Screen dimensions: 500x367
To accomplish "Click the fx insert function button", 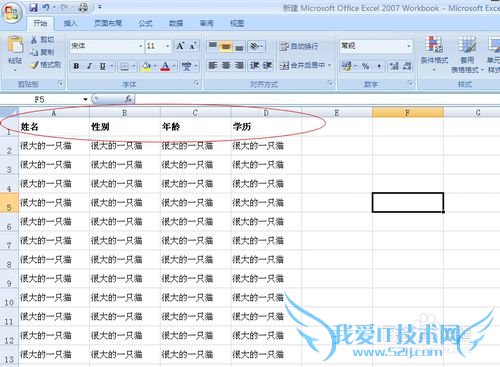I will [128, 99].
